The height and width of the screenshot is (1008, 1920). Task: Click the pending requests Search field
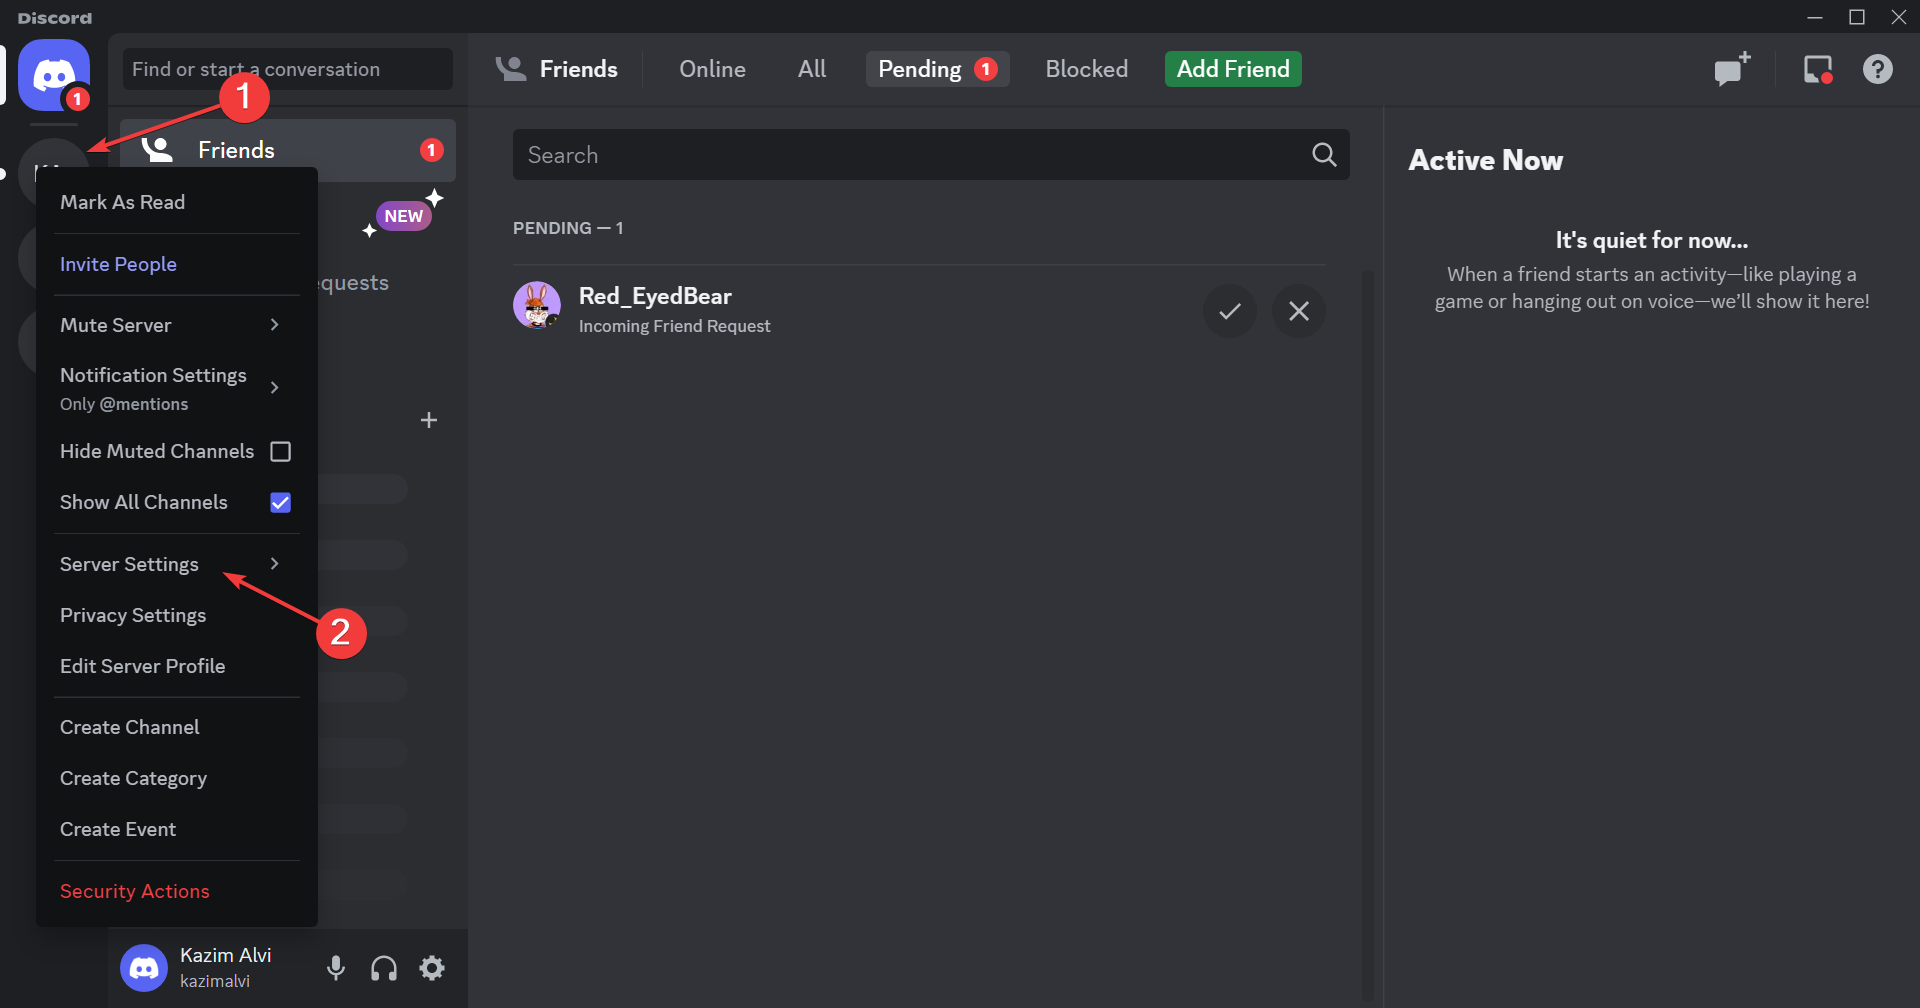931,155
